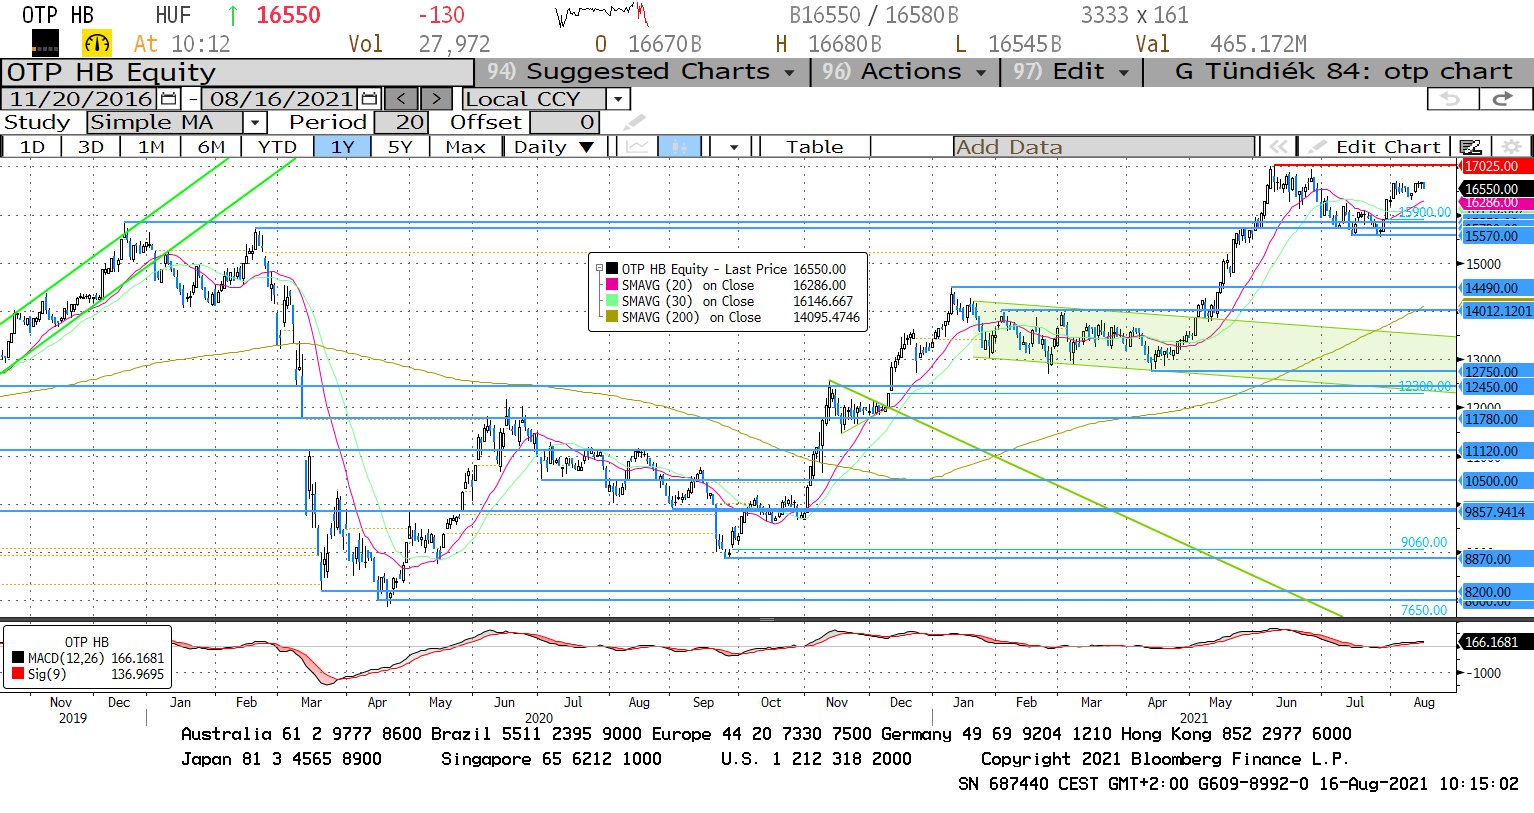Screen dimensions: 1534x813
Task: Click the Period value field
Action: pos(402,123)
